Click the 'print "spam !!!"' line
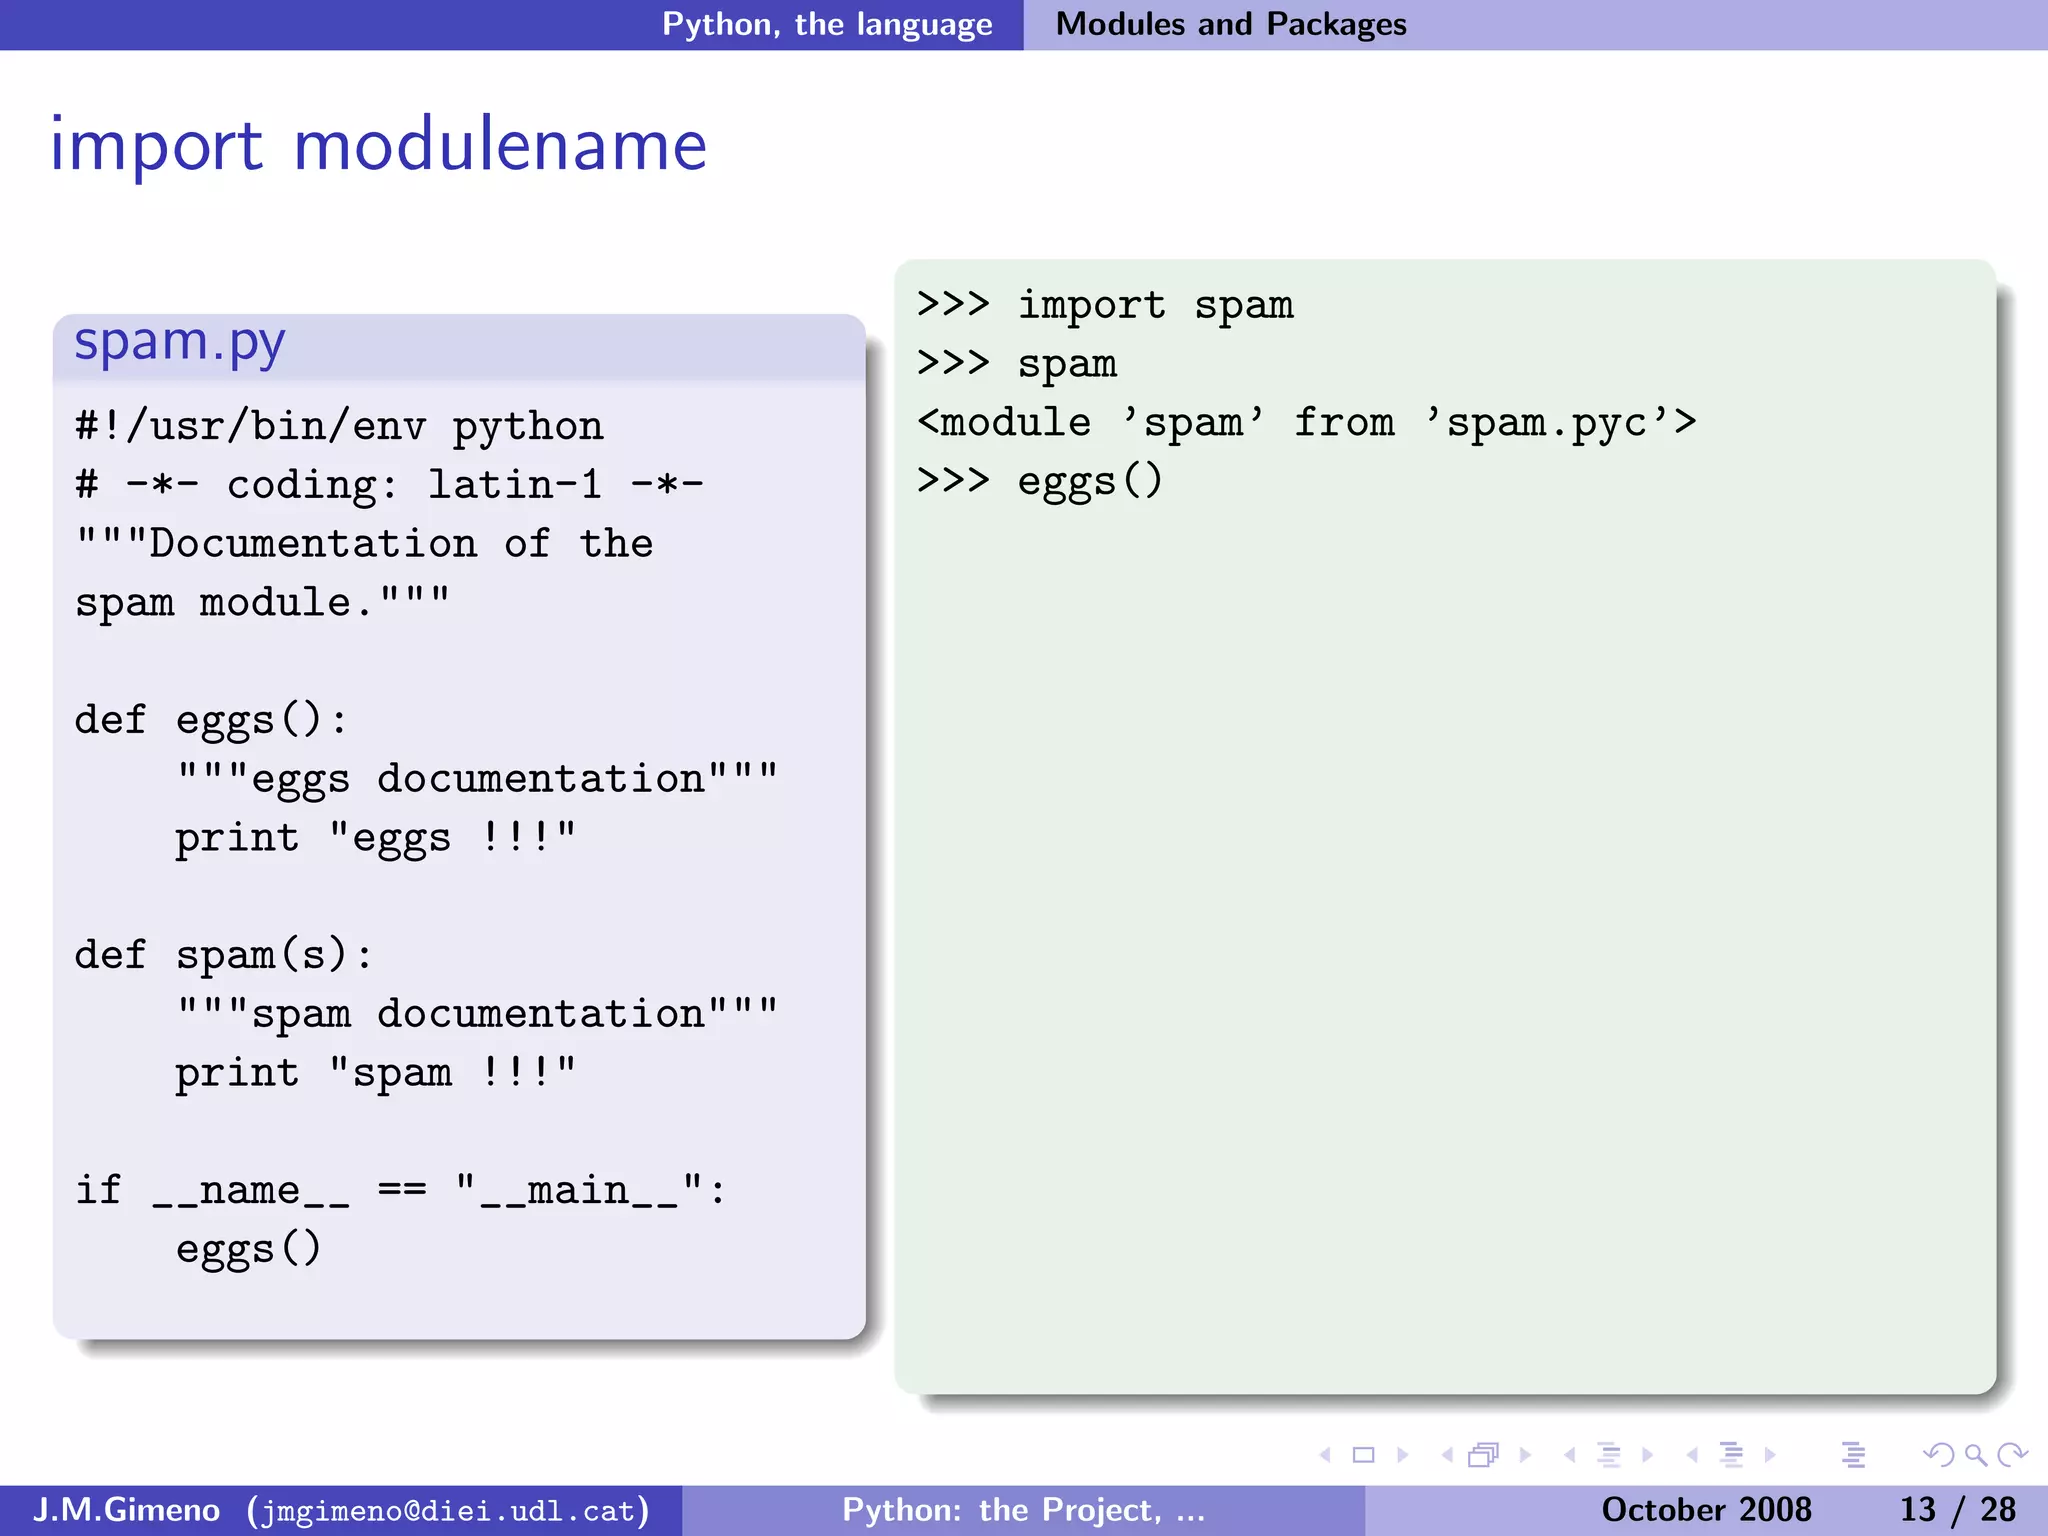 [376, 1073]
